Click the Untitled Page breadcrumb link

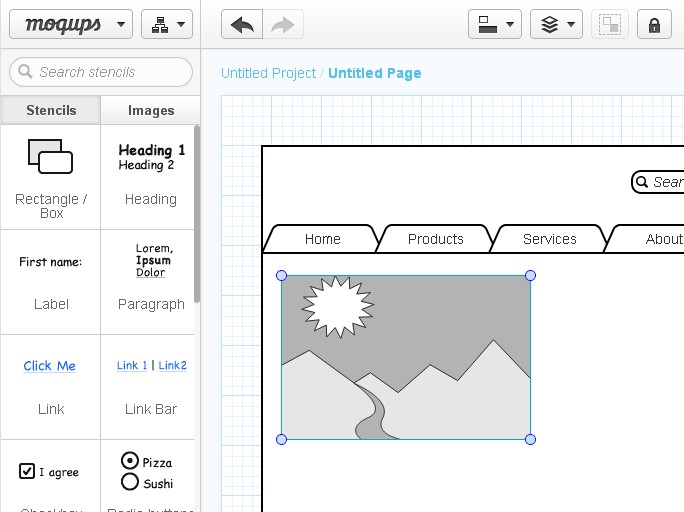[x=375, y=73]
